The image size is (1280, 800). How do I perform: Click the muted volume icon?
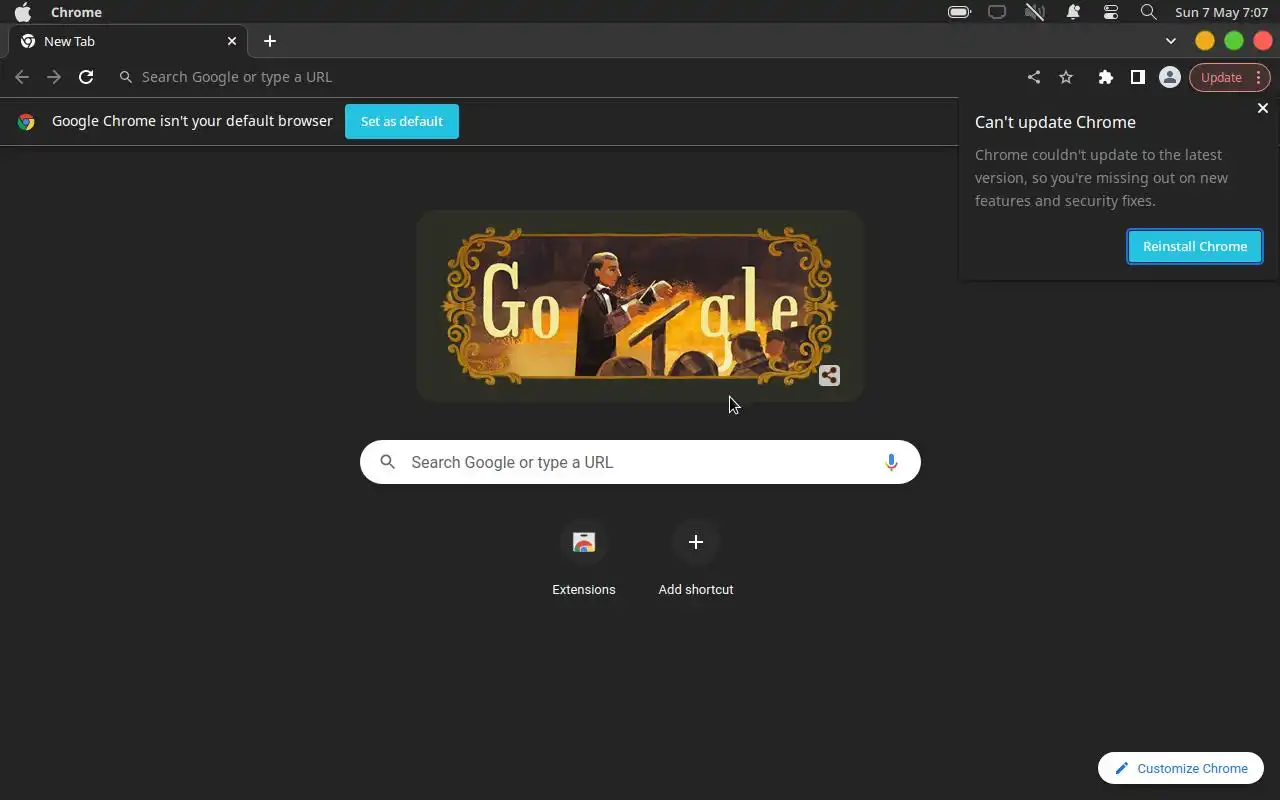(x=1035, y=12)
